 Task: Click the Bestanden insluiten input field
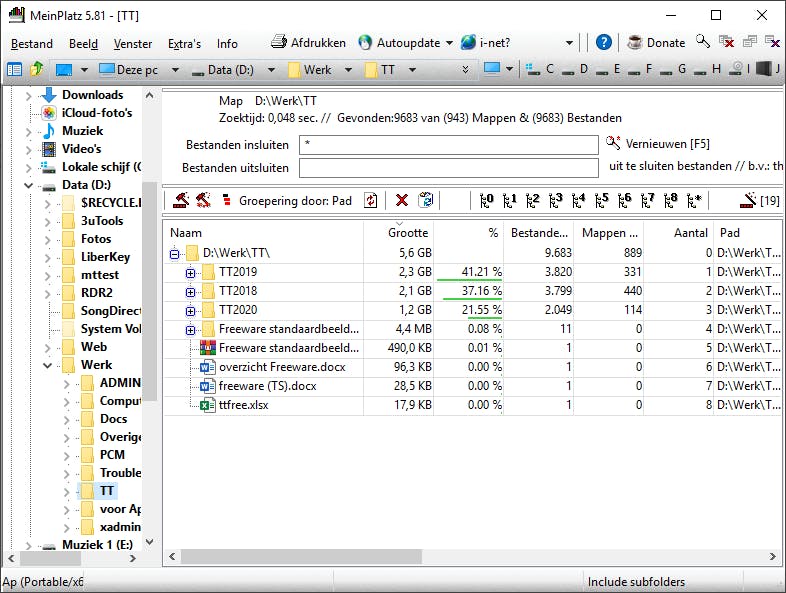tap(449, 145)
